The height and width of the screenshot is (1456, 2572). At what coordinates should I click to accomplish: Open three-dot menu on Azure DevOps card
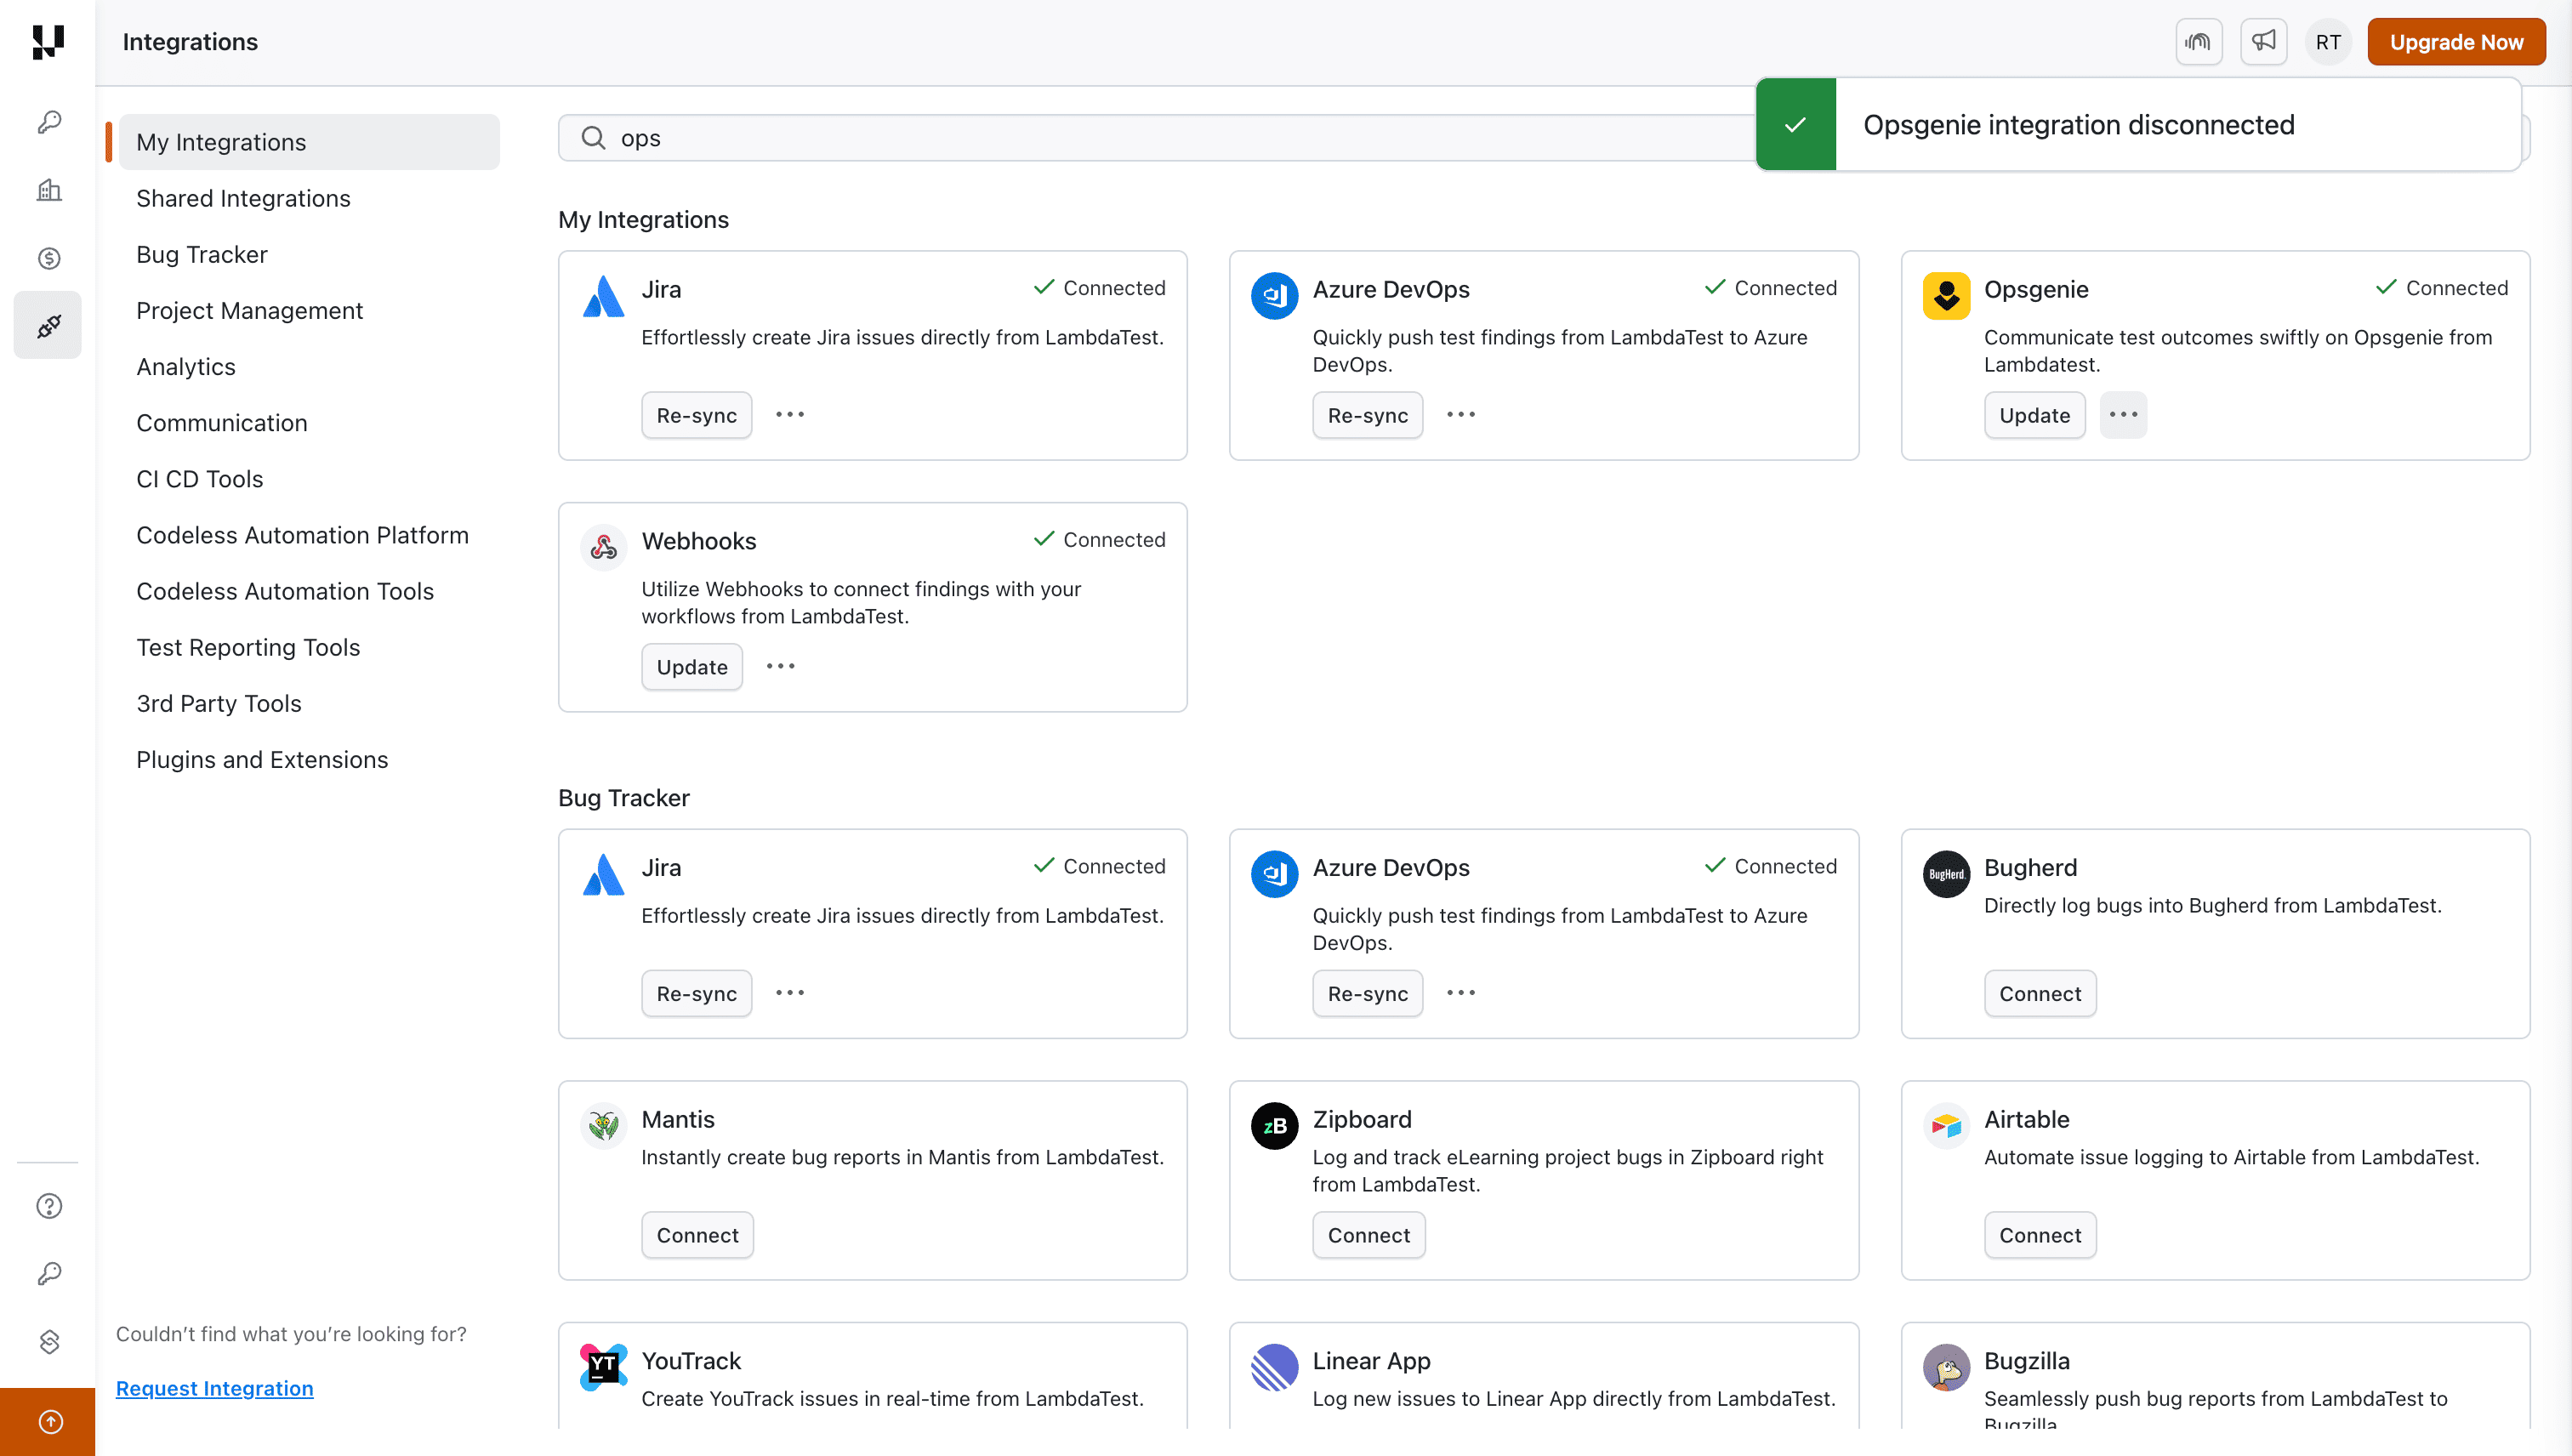tap(1461, 414)
